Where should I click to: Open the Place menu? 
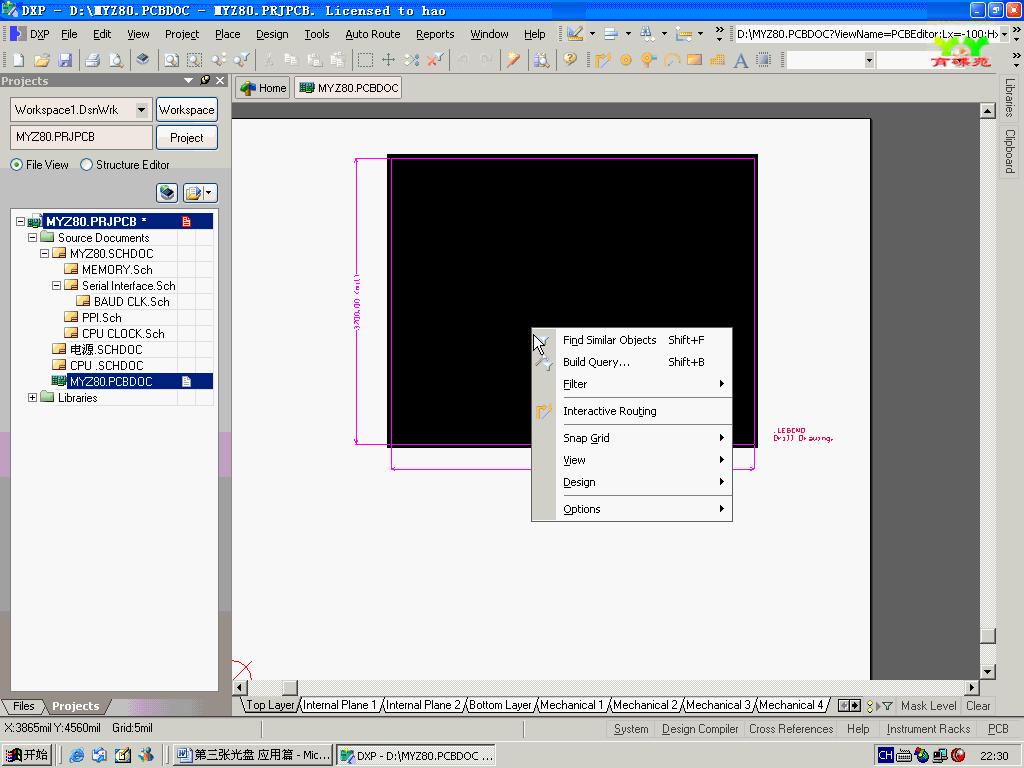[227, 34]
